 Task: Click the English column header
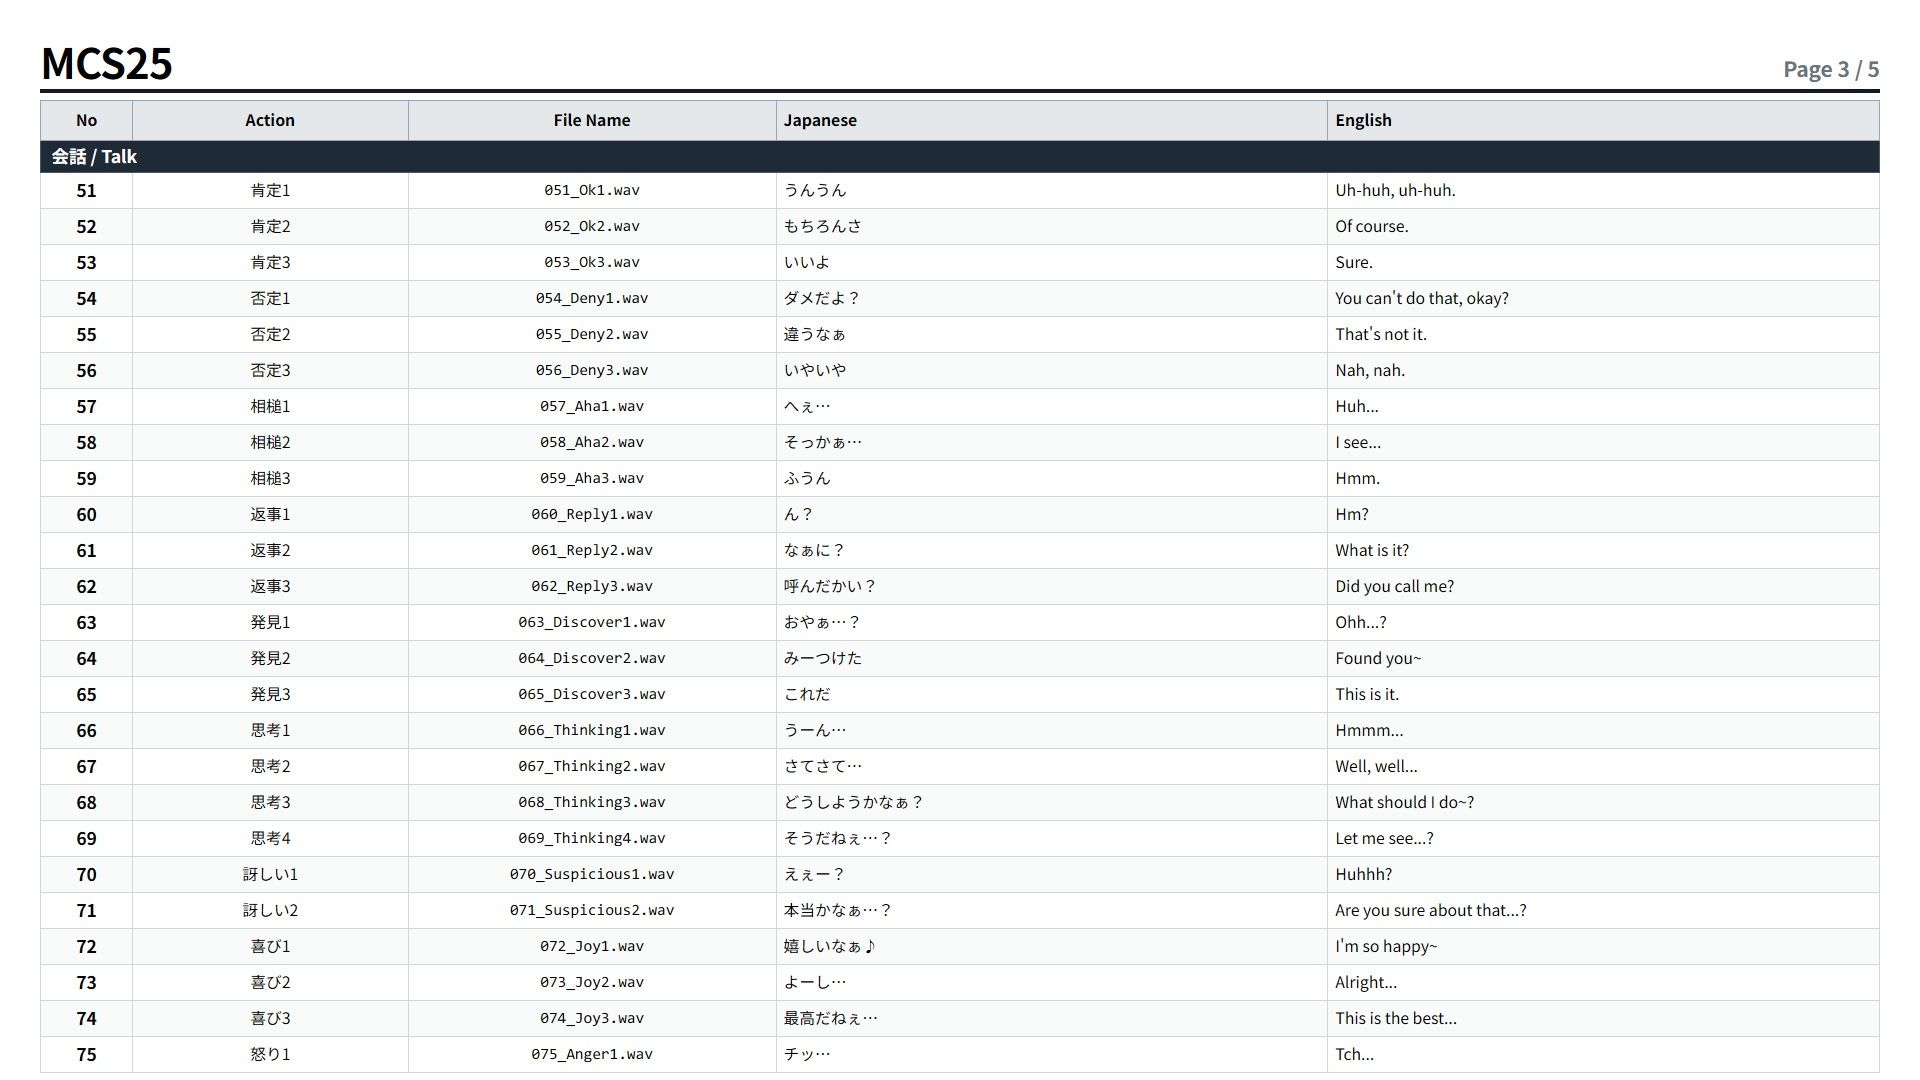pyautogui.click(x=1603, y=120)
